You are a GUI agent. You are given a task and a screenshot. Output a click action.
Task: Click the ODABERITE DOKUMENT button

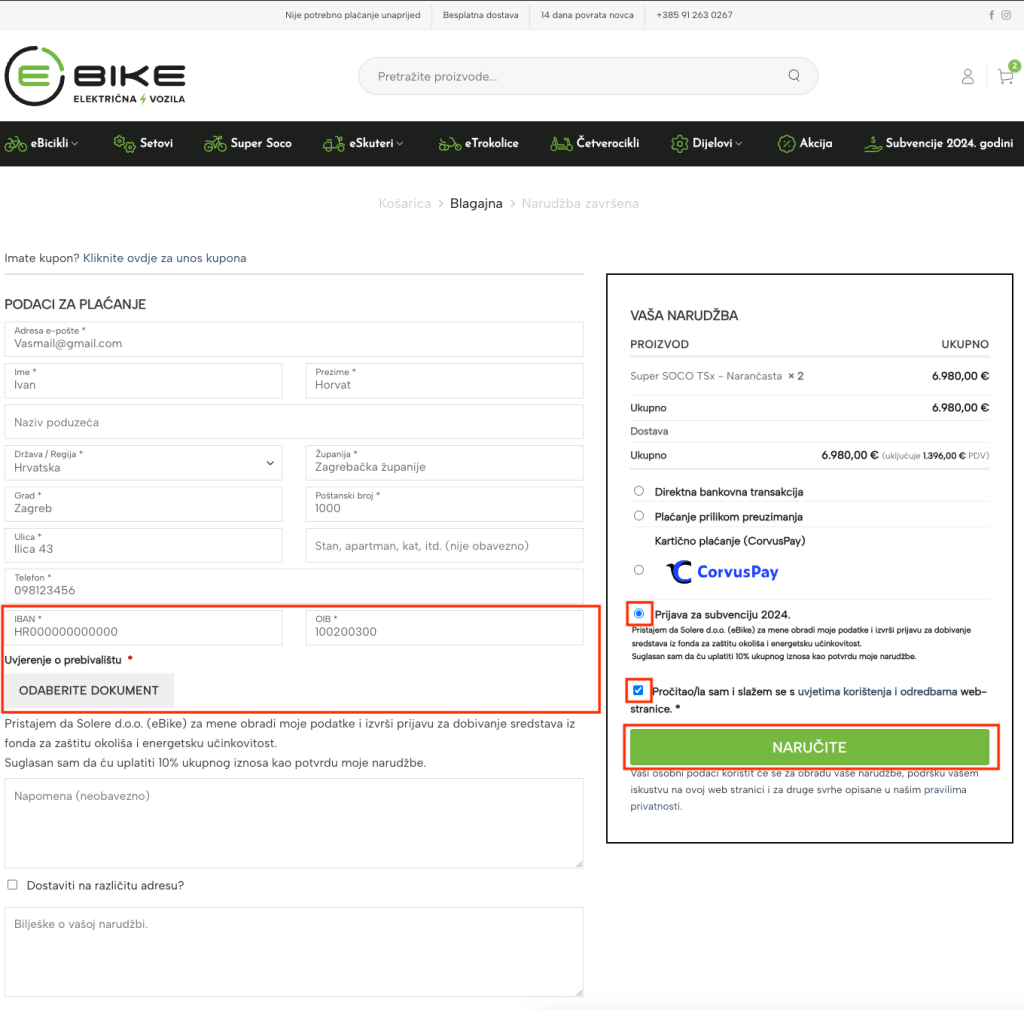point(89,690)
